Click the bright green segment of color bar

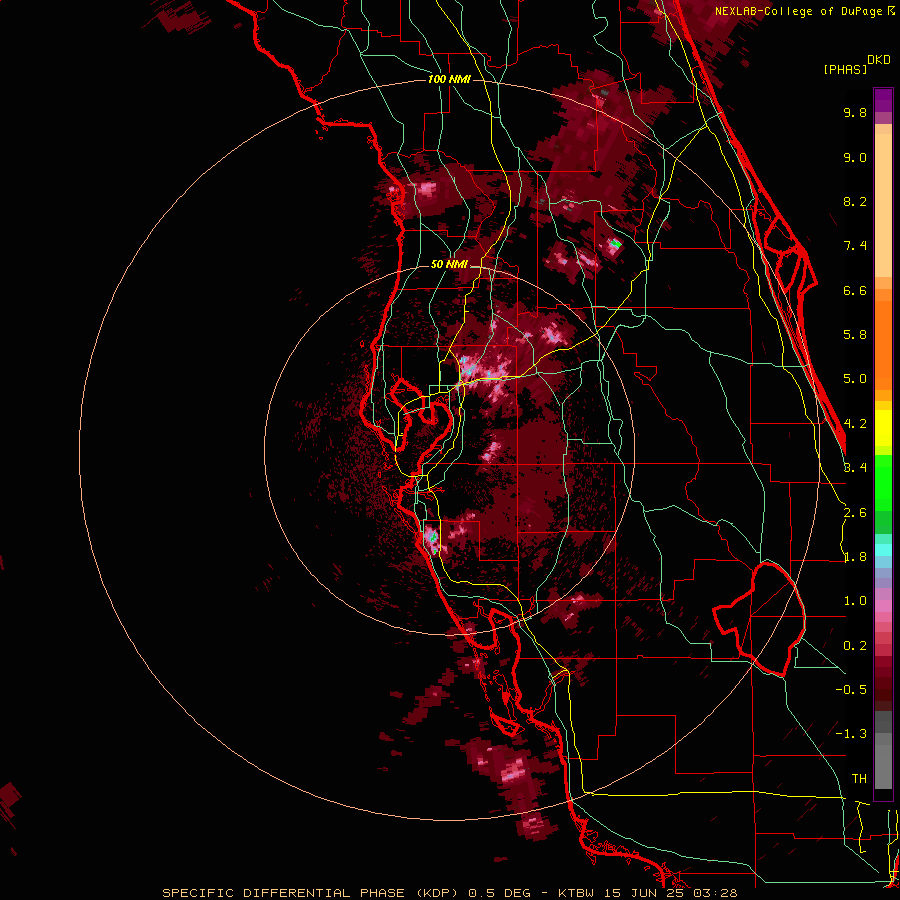[x=883, y=482]
